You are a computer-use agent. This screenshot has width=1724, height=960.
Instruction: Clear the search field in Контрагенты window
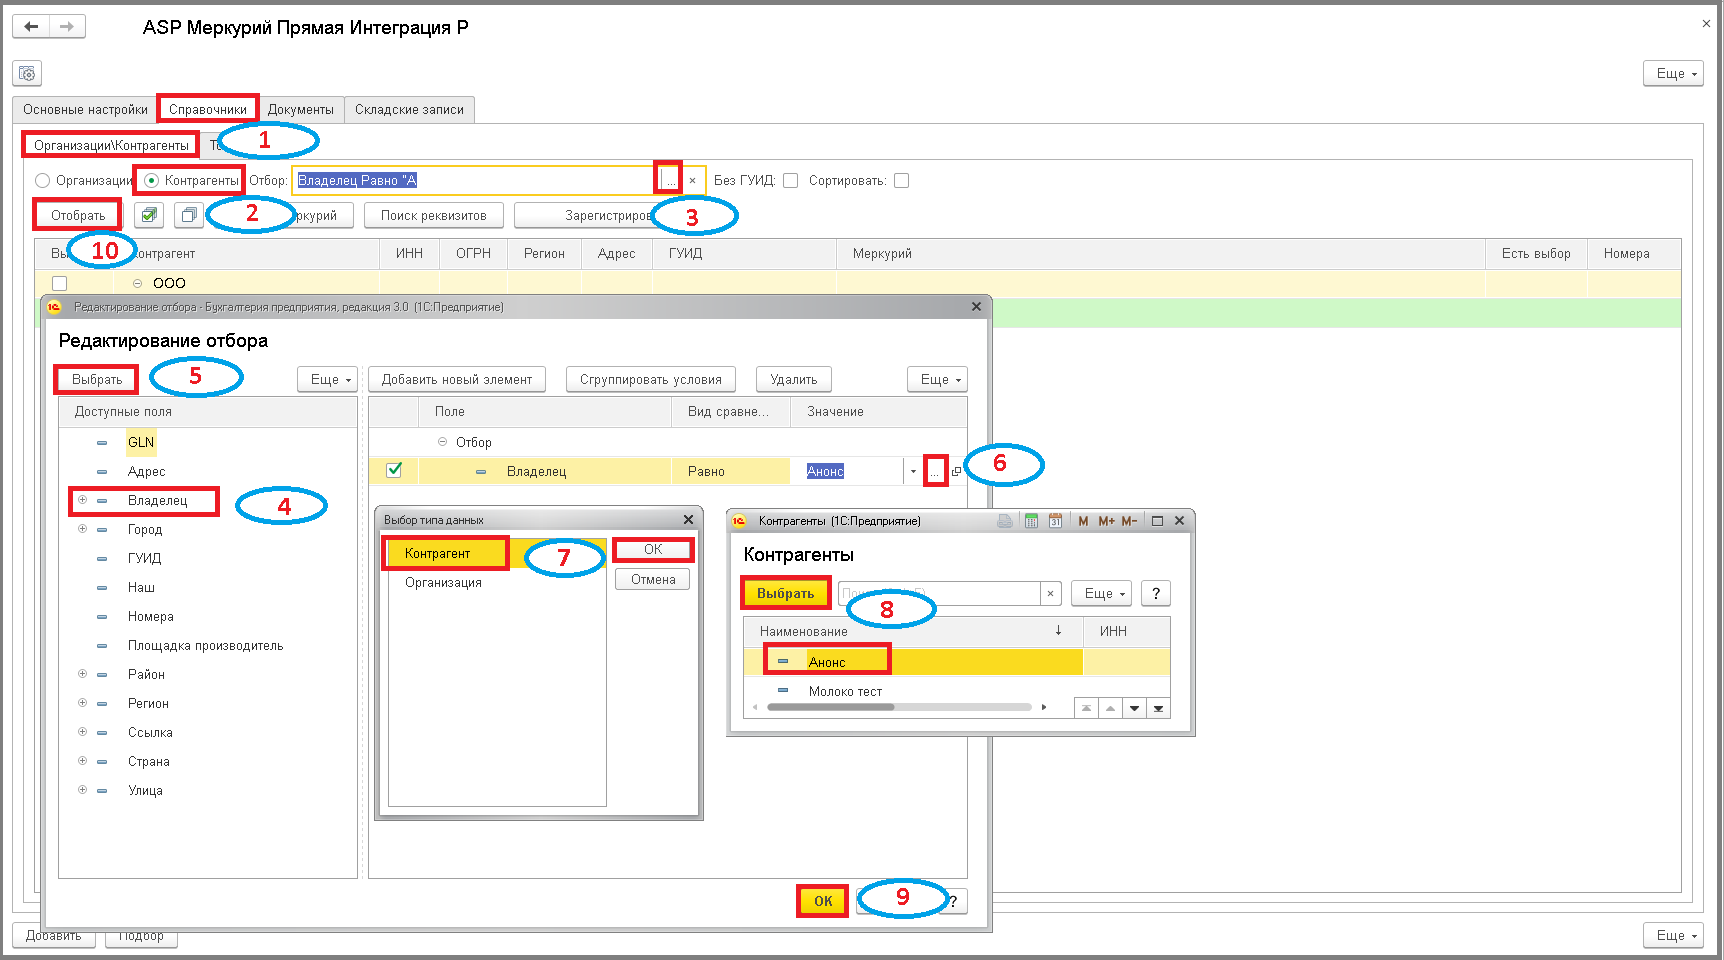(x=1050, y=594)
